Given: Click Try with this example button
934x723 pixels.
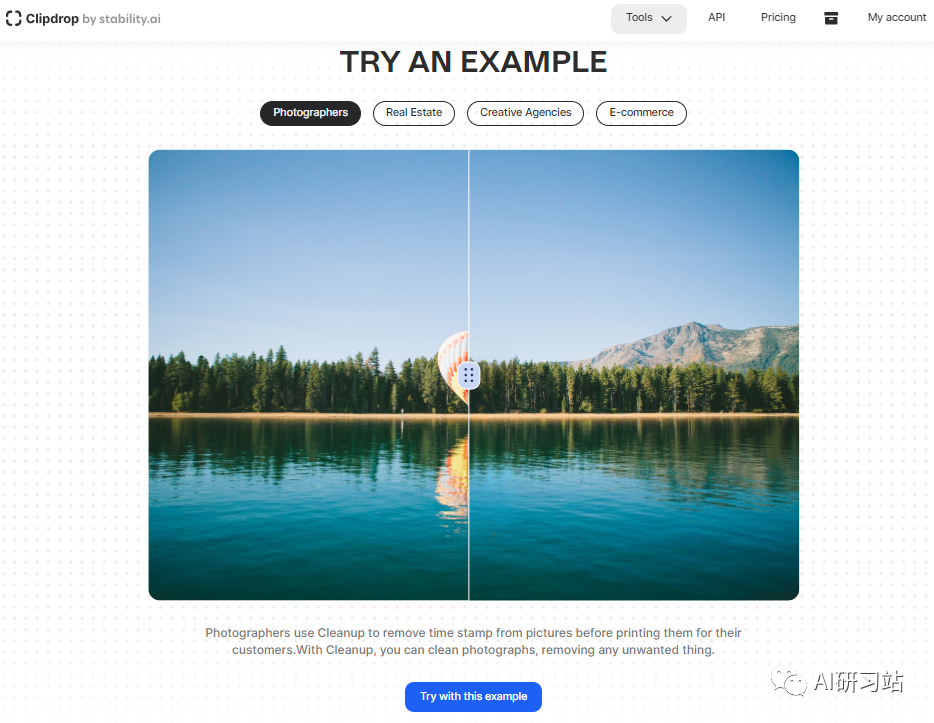Looking at the screenshot, I should (x=474, y=697).
